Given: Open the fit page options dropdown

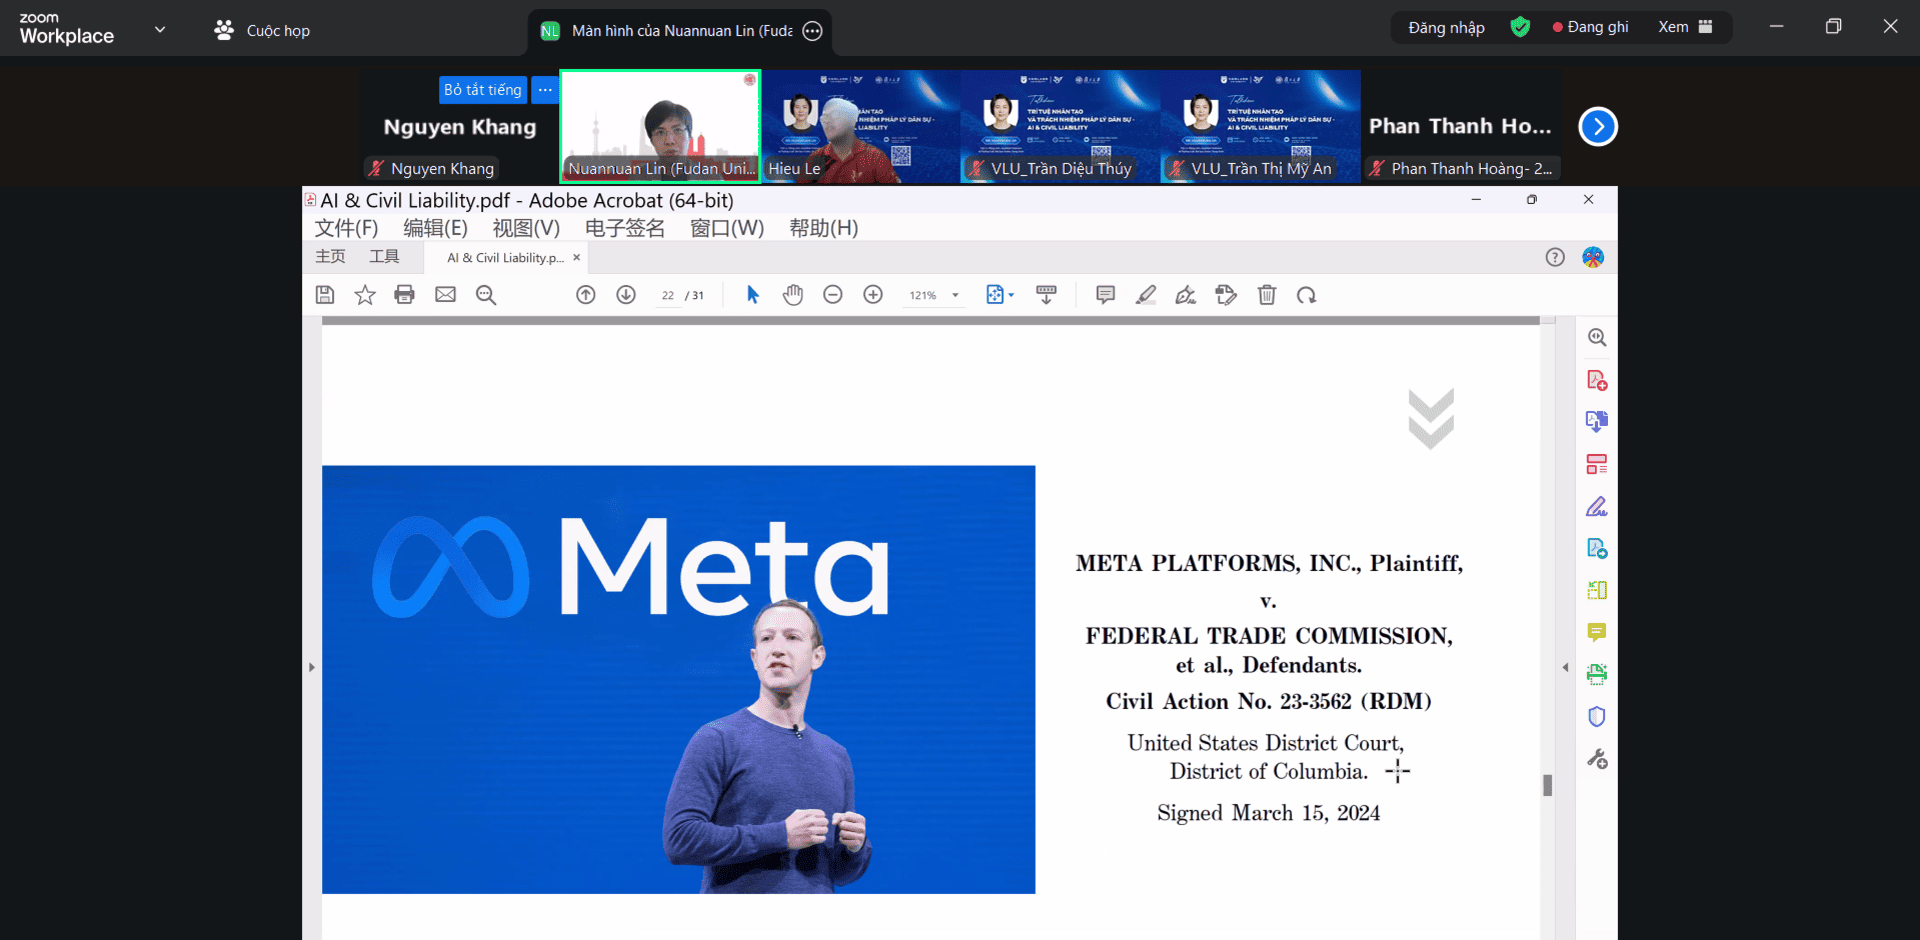Looking at the screenshot, I should (1000, 295).
